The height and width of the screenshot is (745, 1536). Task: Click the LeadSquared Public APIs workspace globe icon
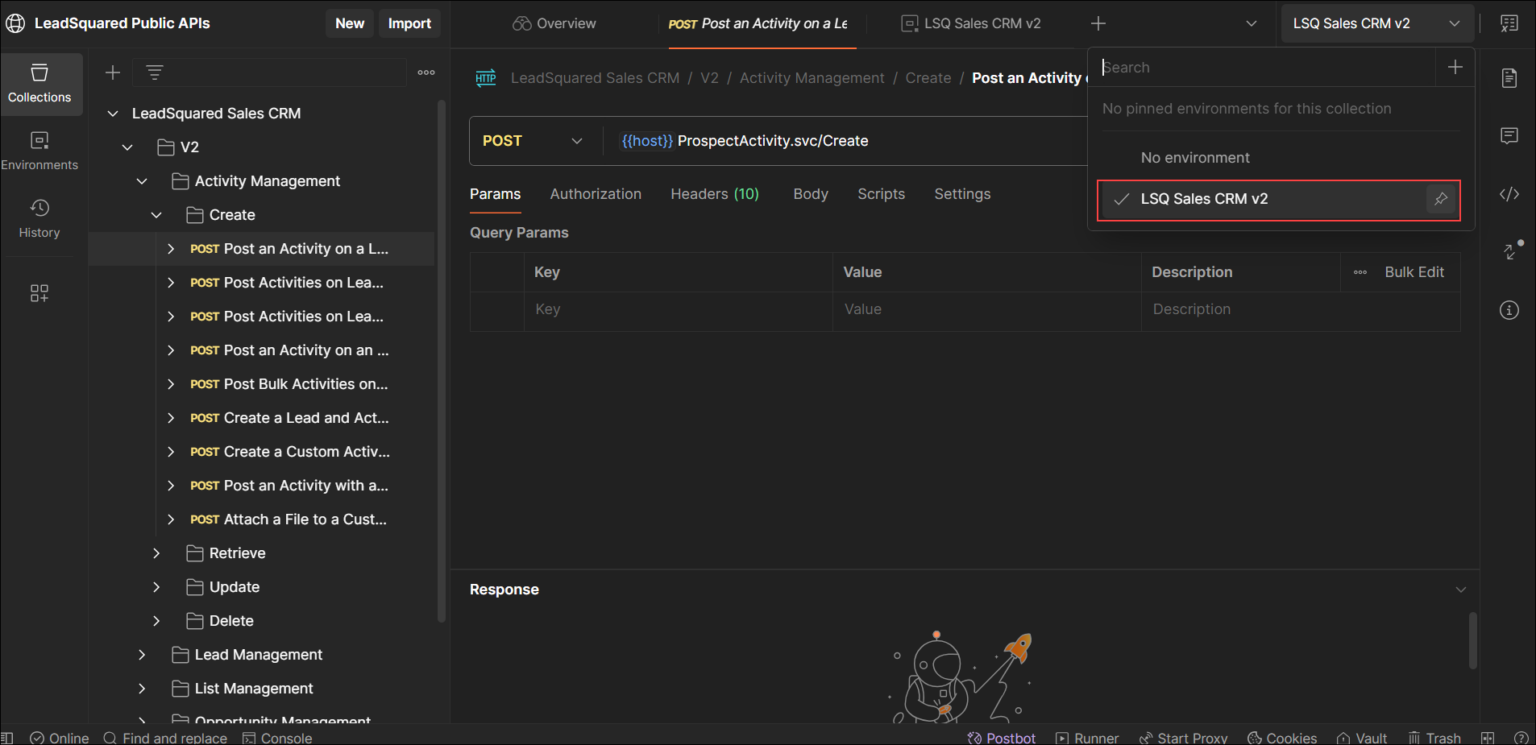point(16,23)
